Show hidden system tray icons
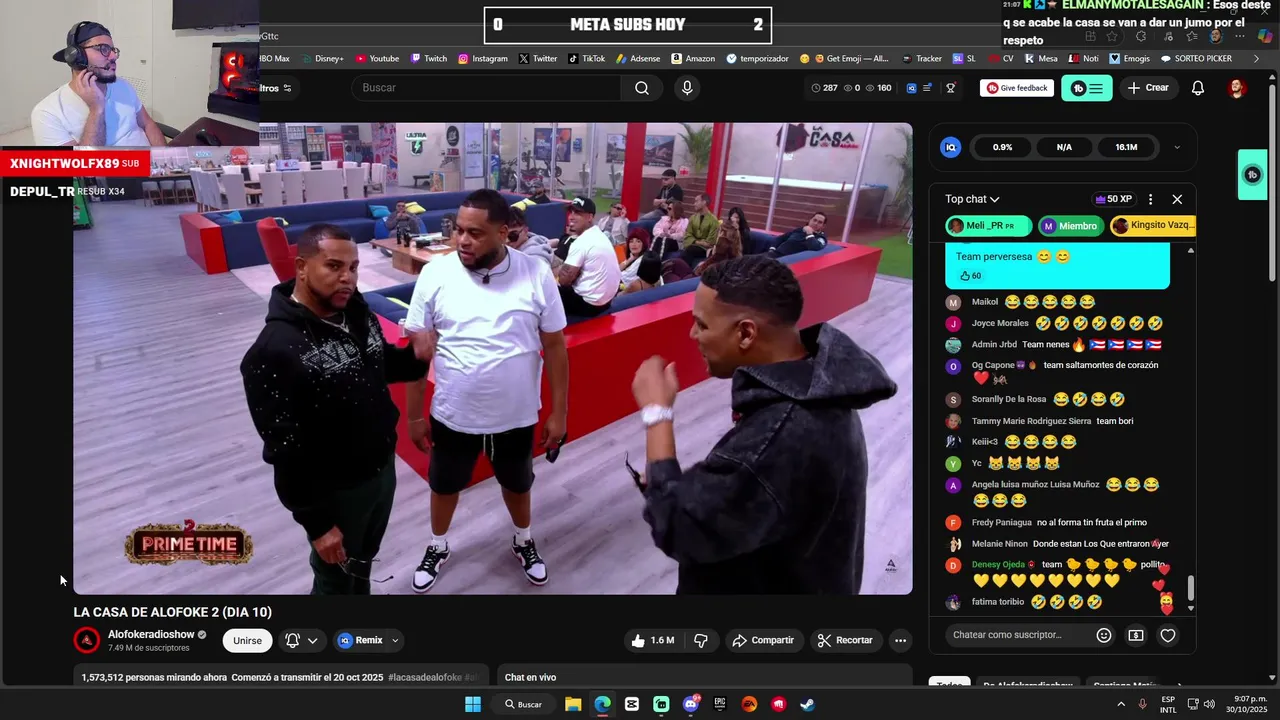The width and height of the screenshot is (1280, 720). click(x=1121, y=704)
